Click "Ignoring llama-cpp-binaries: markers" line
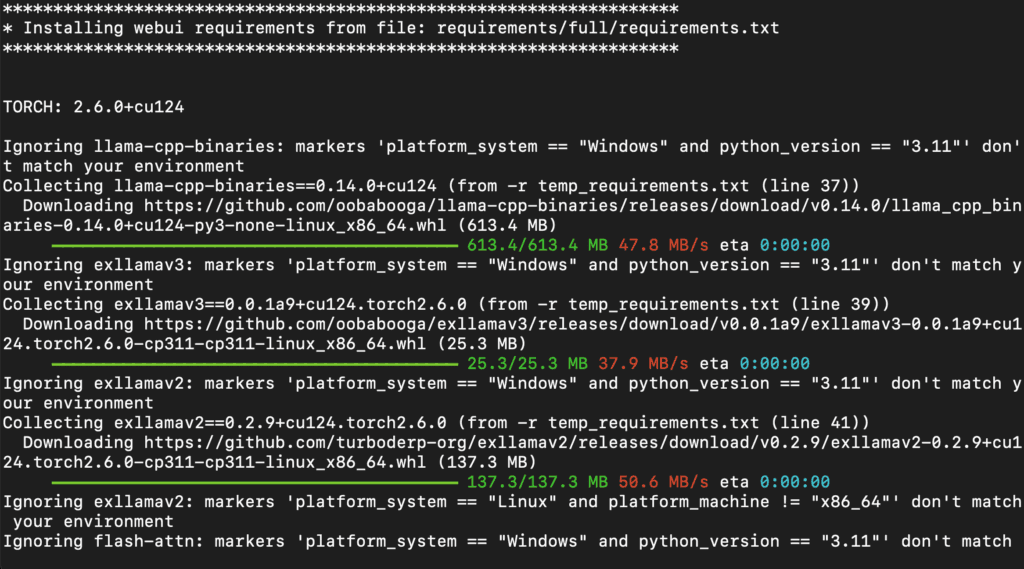Image resolution: width=1024 pixels, height=569 pixels. click(x=511, y=146)
